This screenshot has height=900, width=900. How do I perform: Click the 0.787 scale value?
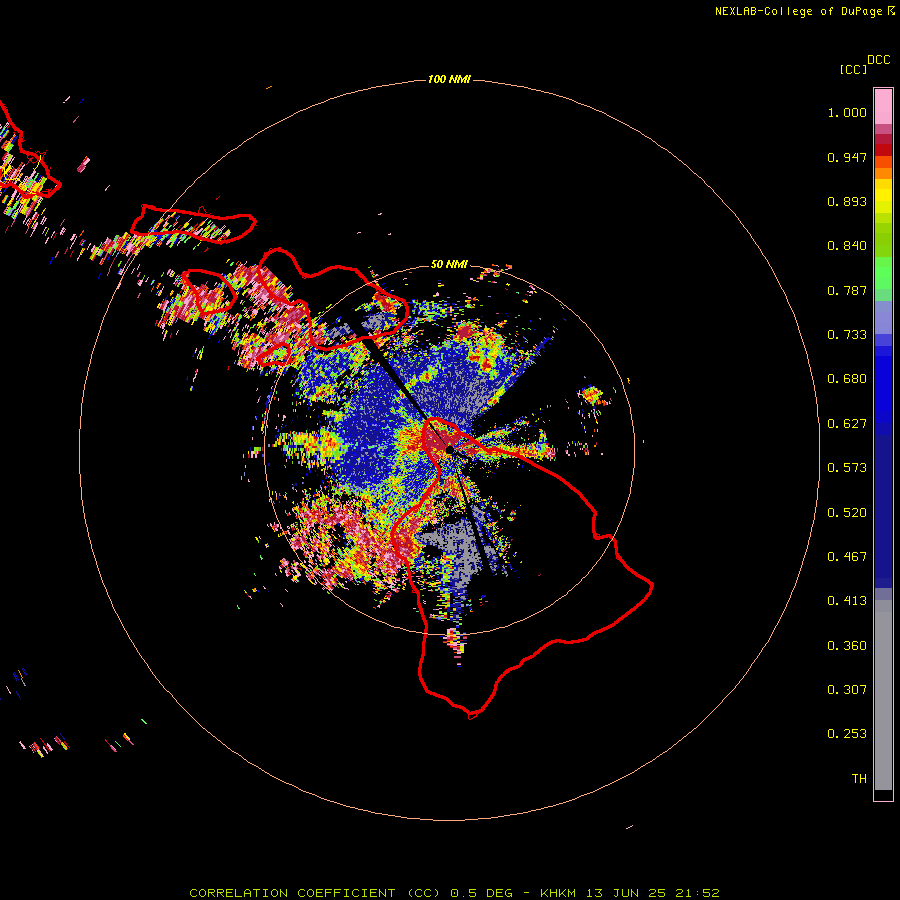coord(847,290)
